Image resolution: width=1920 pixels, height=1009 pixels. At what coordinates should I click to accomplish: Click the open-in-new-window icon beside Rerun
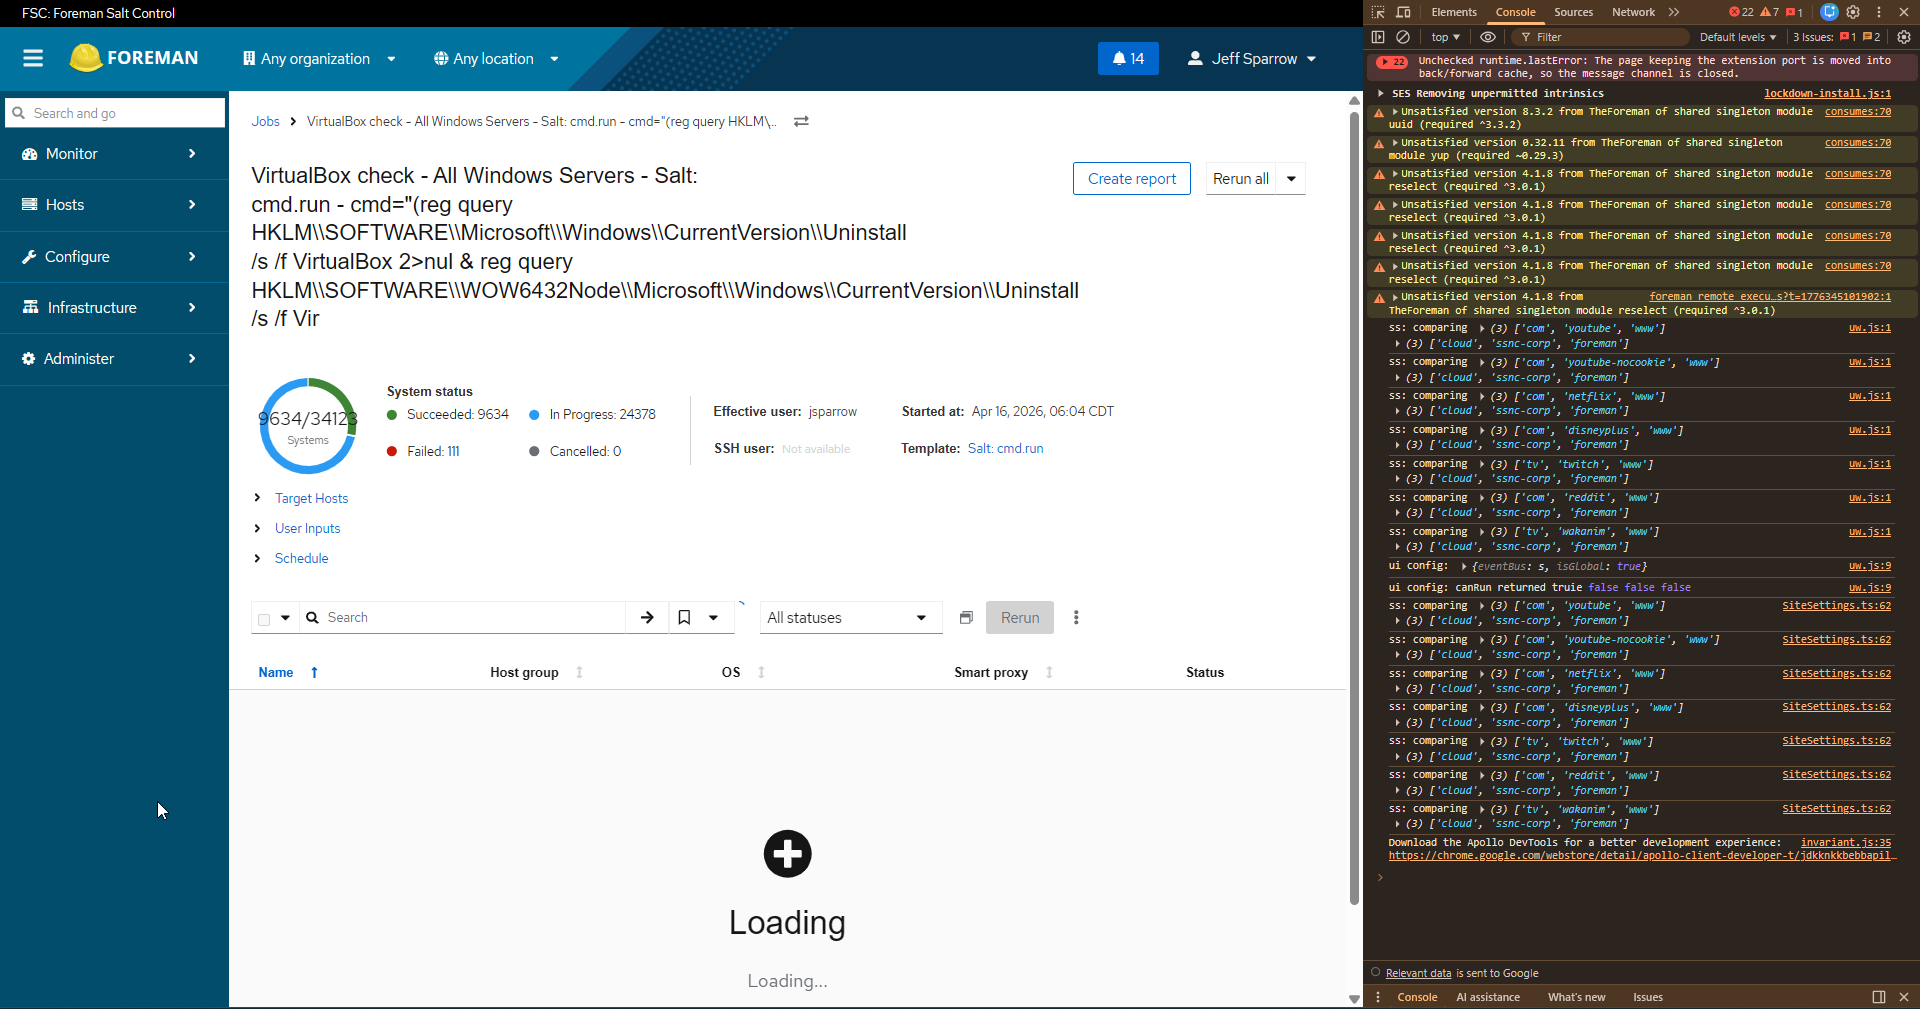[x=966, y=618]
